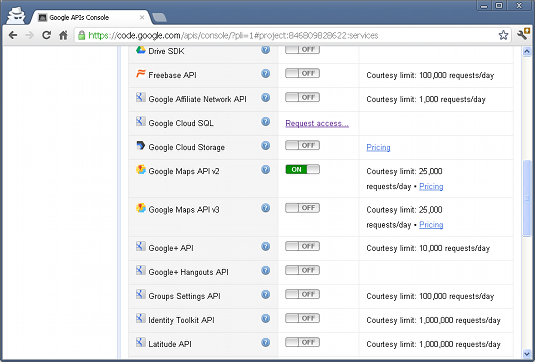The image size is (535, 362).
Task: Open help for Freebase API
Action: 265,74
